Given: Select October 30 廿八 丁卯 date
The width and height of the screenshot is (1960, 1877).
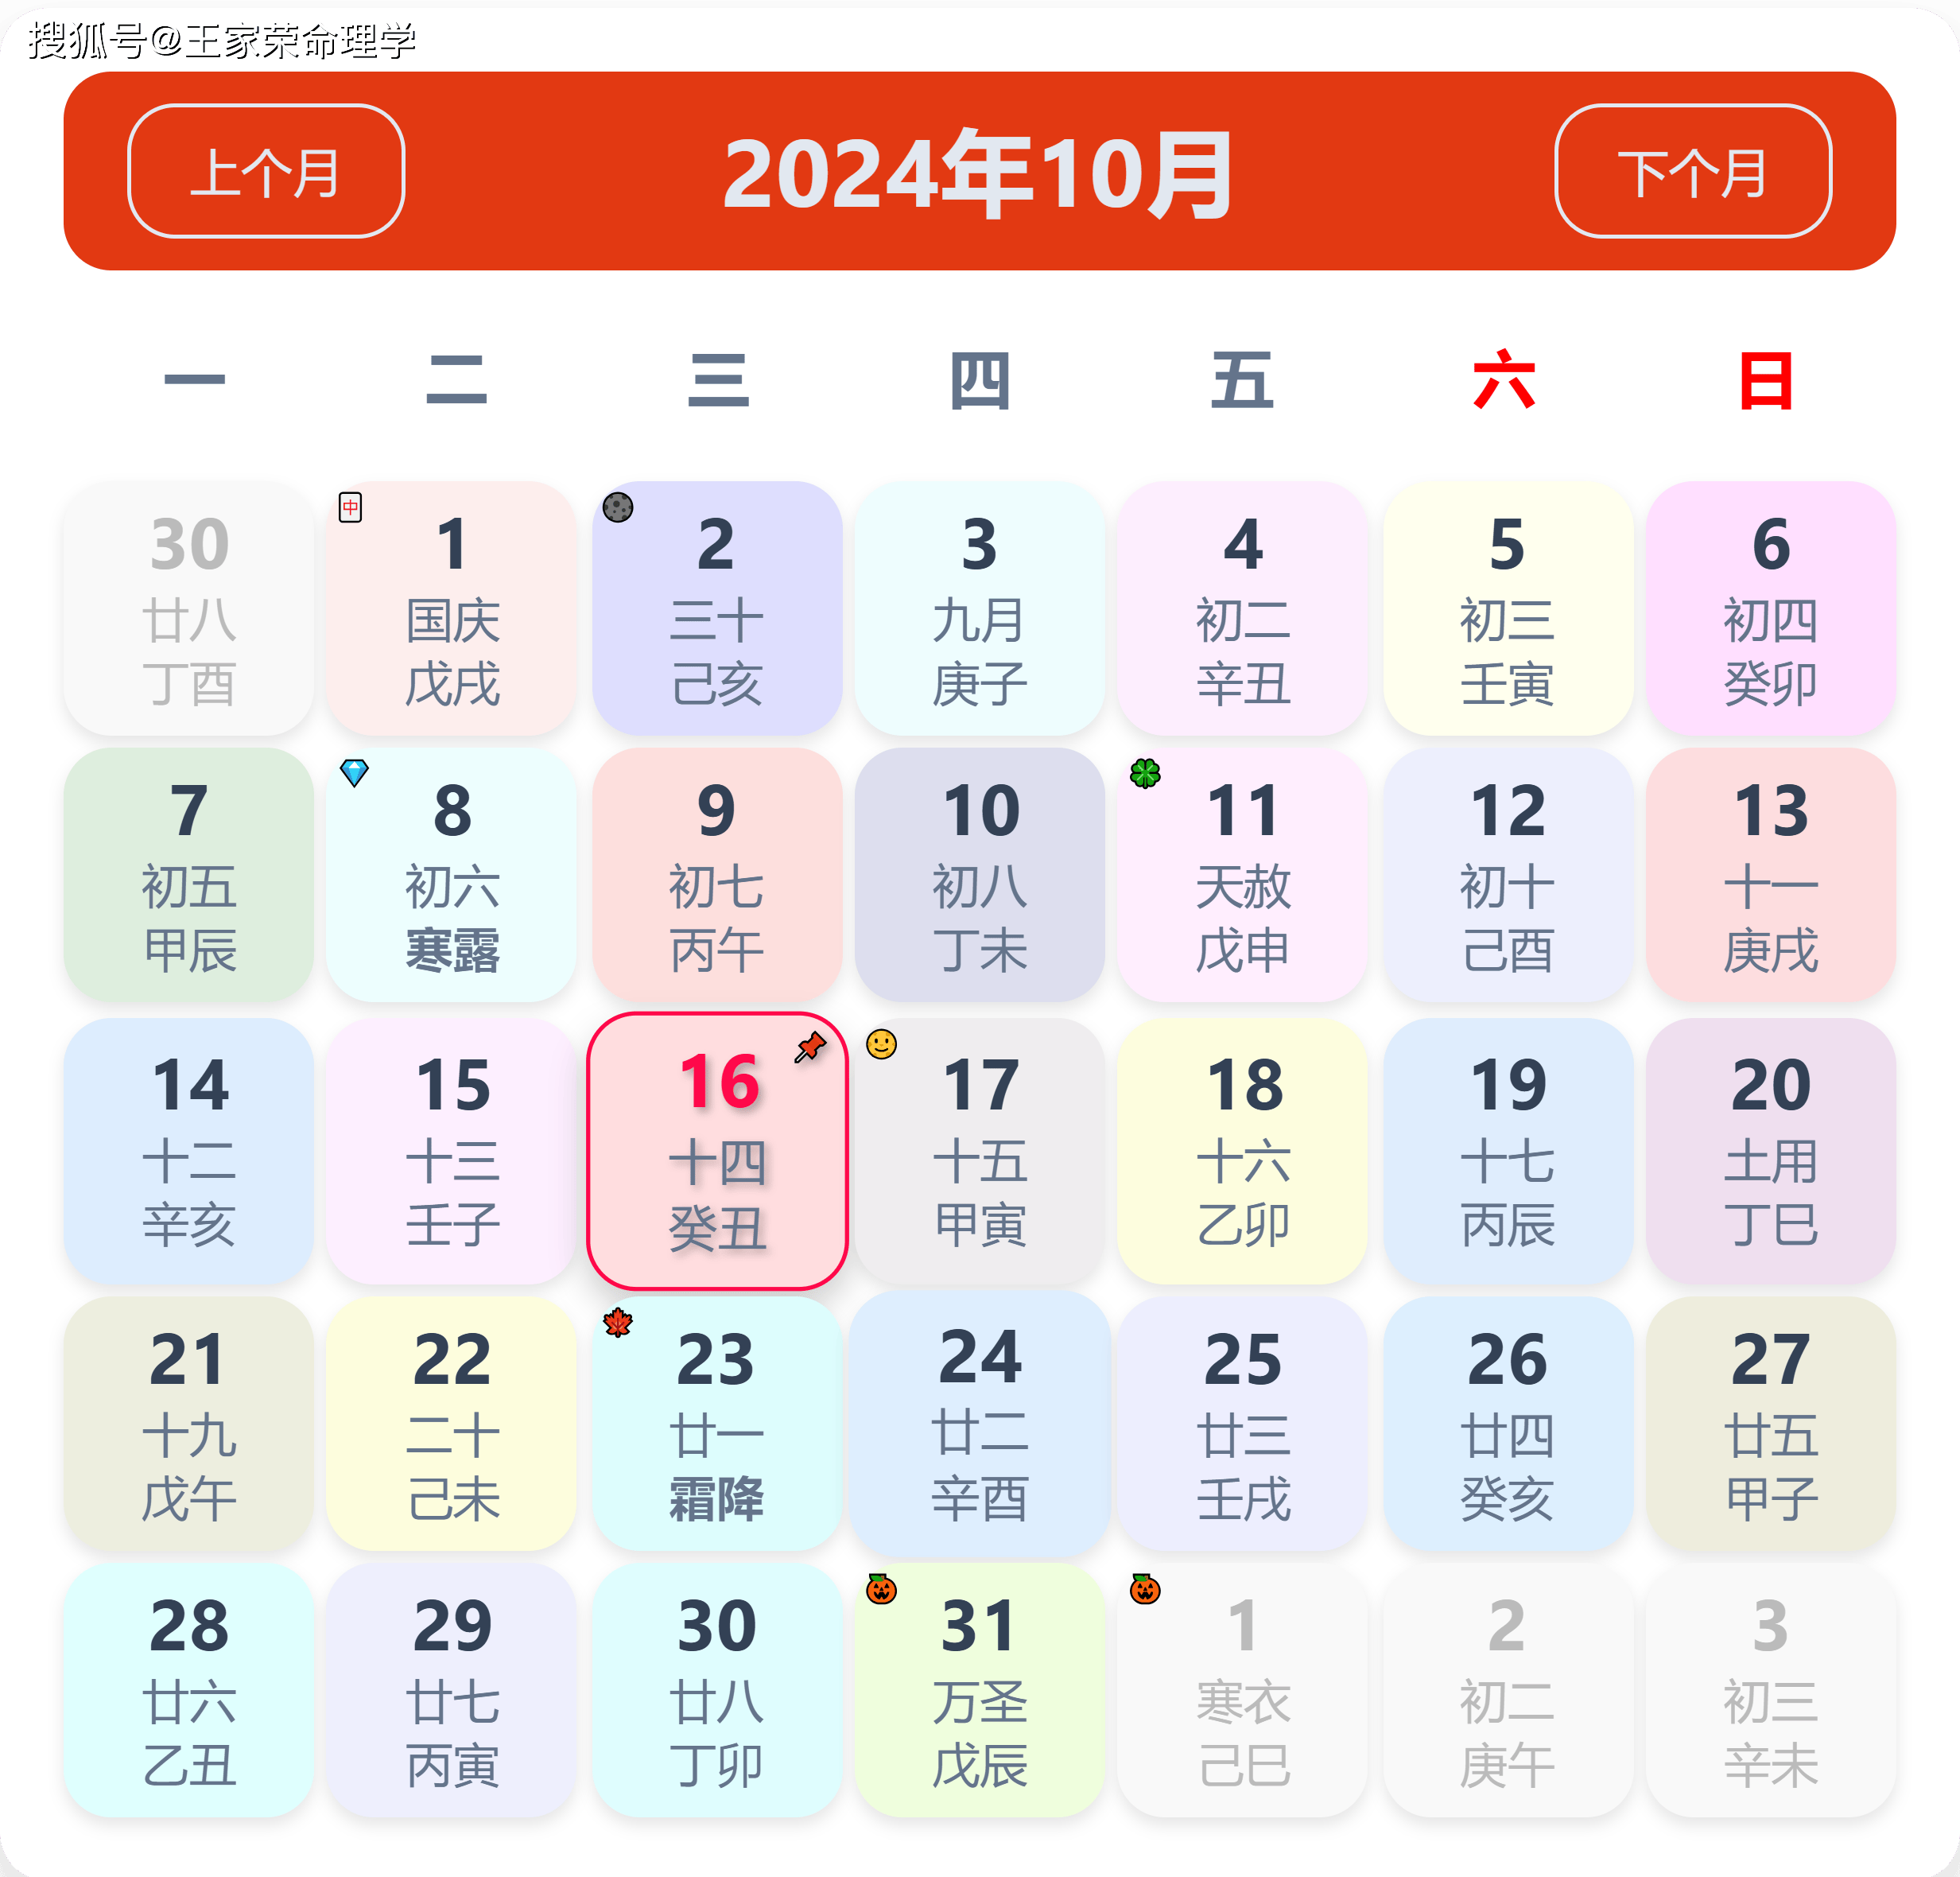Looking at the screenshot, I should pyautogui.click(x=717, y=1691).
